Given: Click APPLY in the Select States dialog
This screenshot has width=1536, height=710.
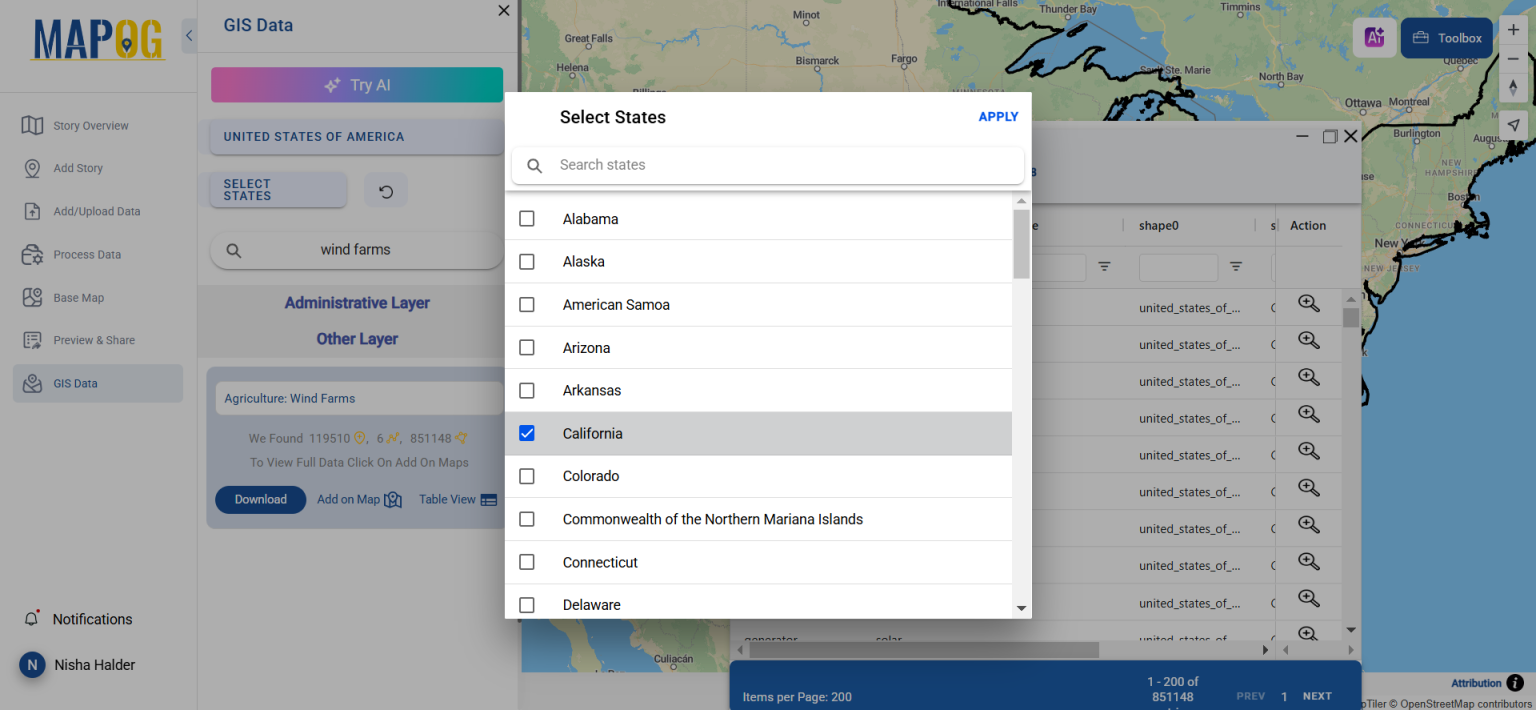Looking at the screenshot, I should (998, 116).
